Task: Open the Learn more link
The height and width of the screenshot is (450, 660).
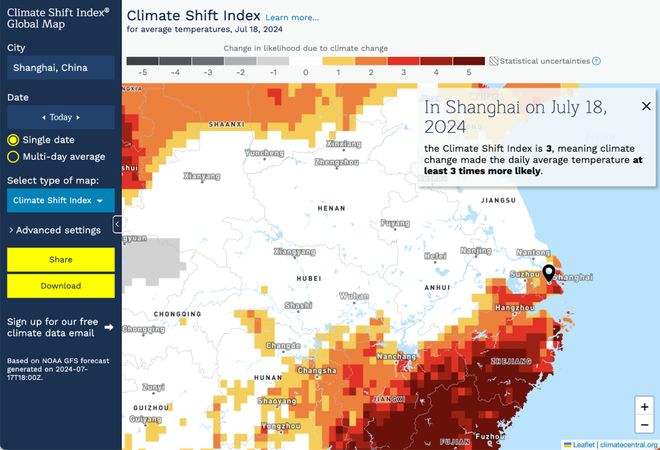Action: click(292, 18)
